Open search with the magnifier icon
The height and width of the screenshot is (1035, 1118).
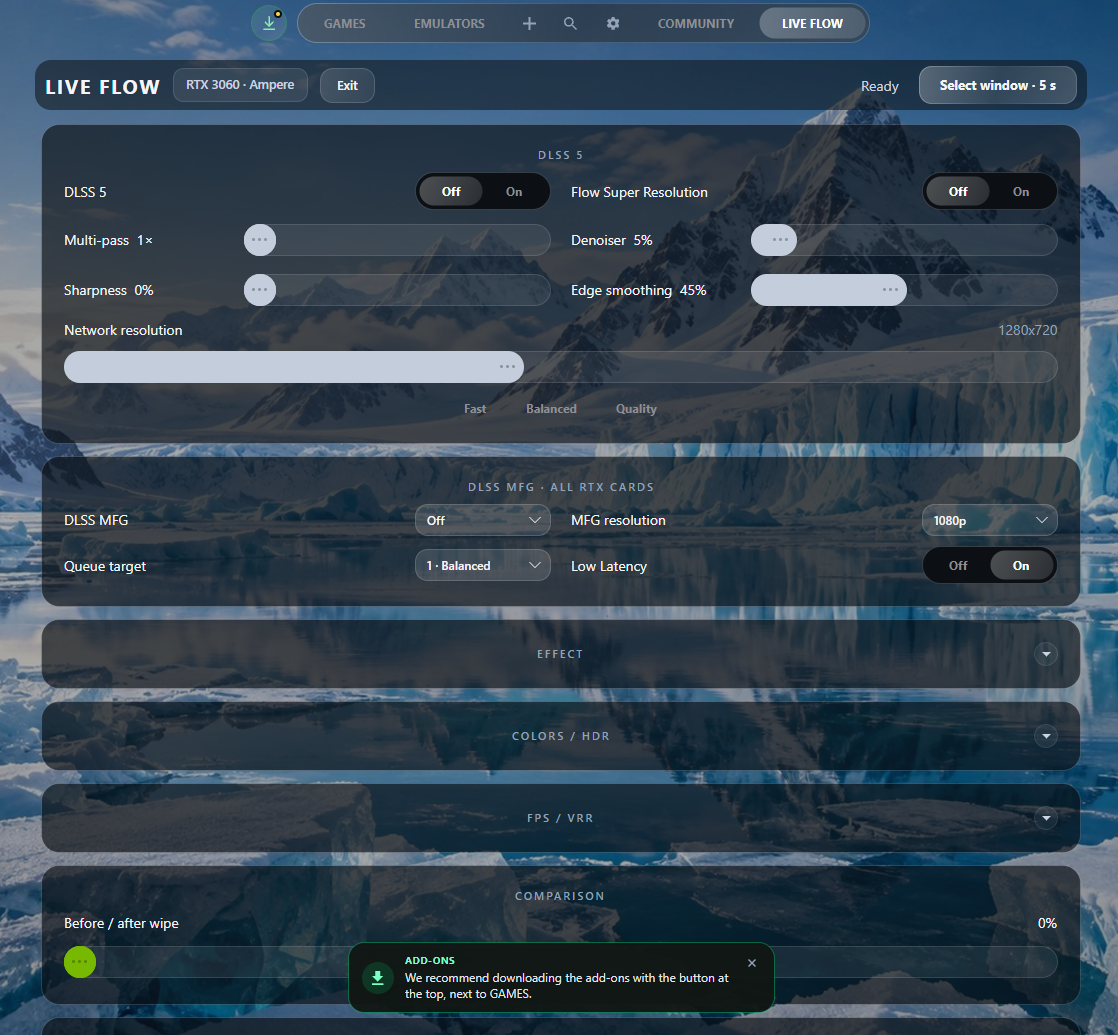click(570, 24)
